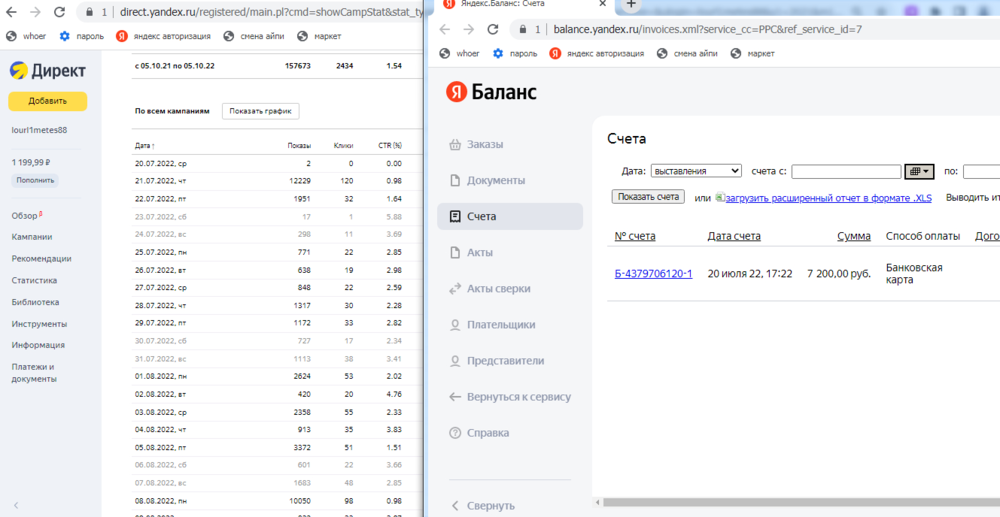This screenshot has width=1000, height=517.
Task: Open пароль bookmark in Direct window
Action: point(82,36)
